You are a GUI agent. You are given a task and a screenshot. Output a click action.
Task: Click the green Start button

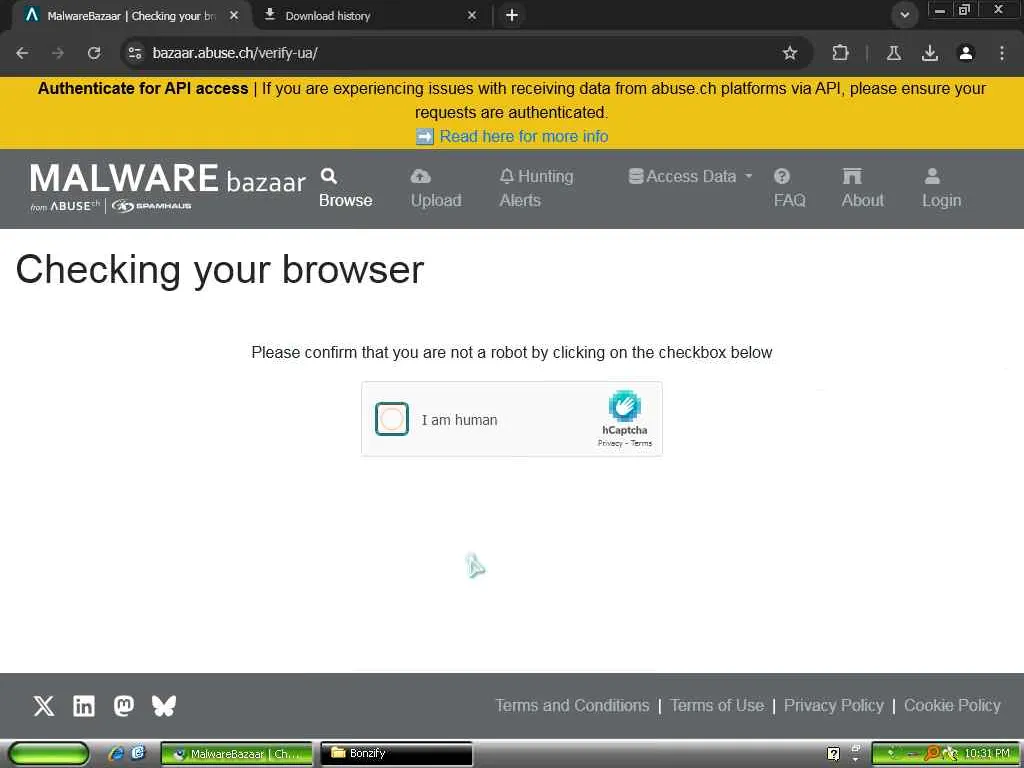coord(48,754)
